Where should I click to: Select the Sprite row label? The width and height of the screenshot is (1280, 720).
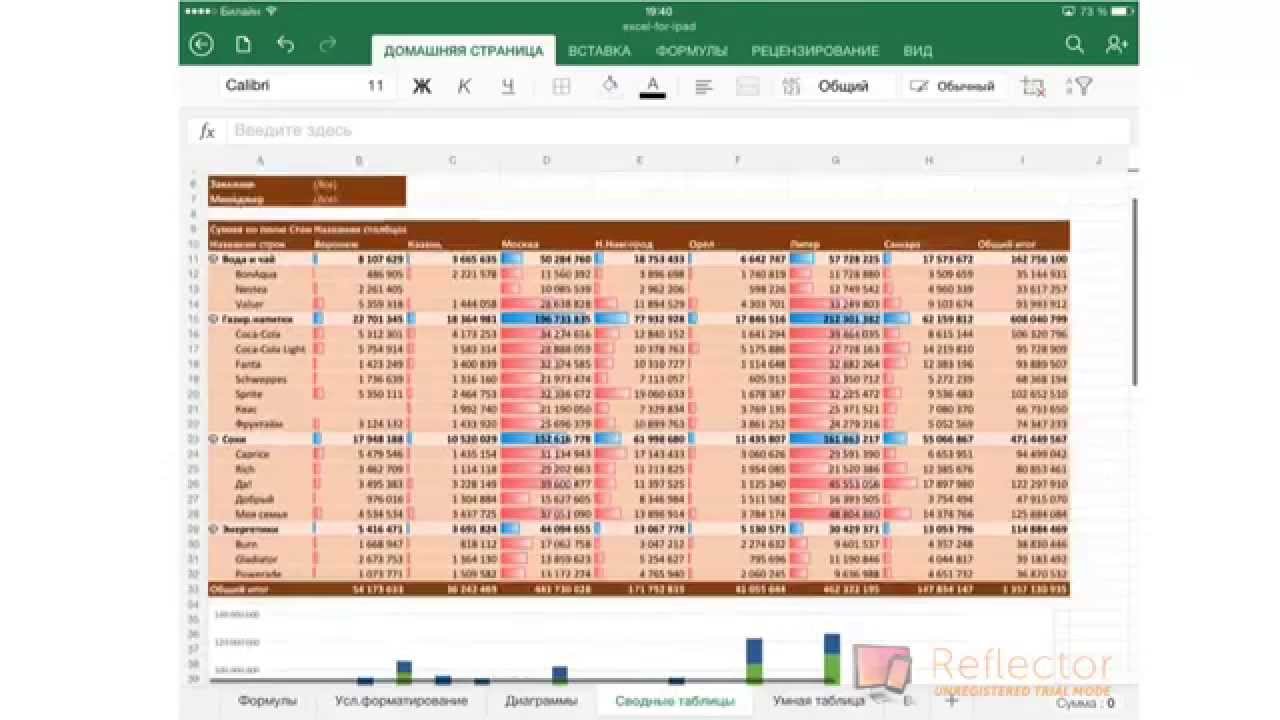[249, 394]
